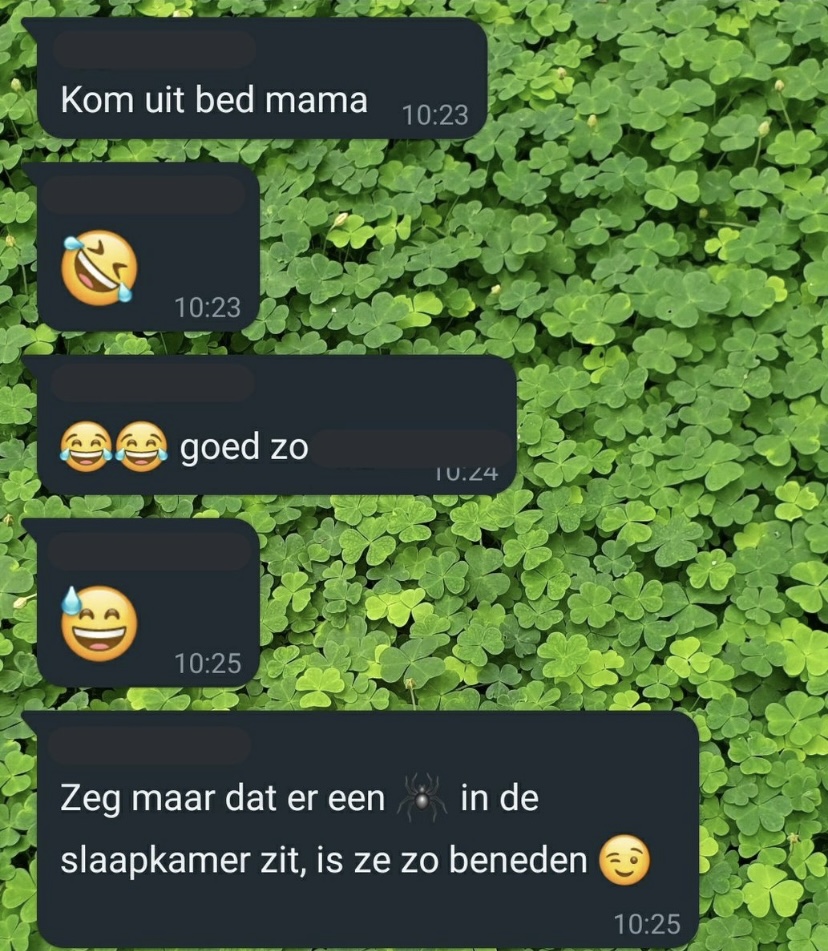Select the 'goed zo' message bubble

[277, 425]
